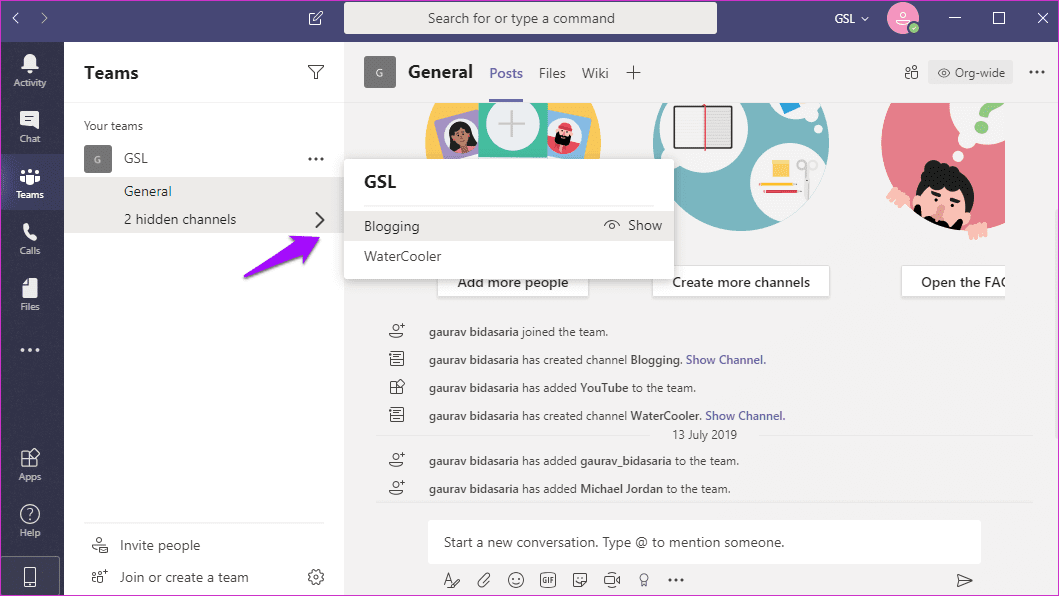The height and width of the screenshot is (596, 1059).
Task: Open the Activity feed
Action: pos(30,70)
